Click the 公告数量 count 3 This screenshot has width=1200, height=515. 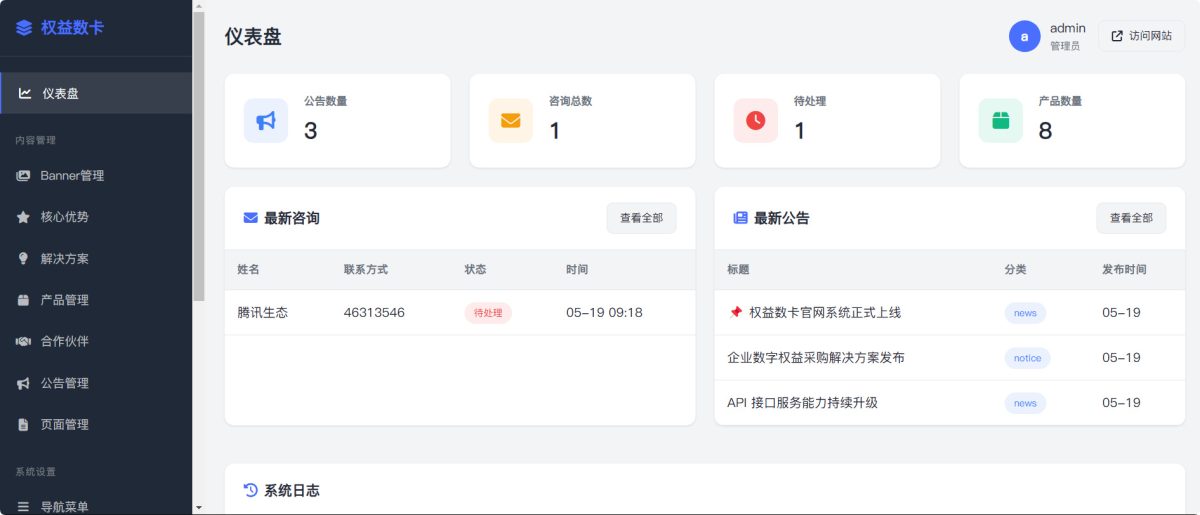[310, 130]
